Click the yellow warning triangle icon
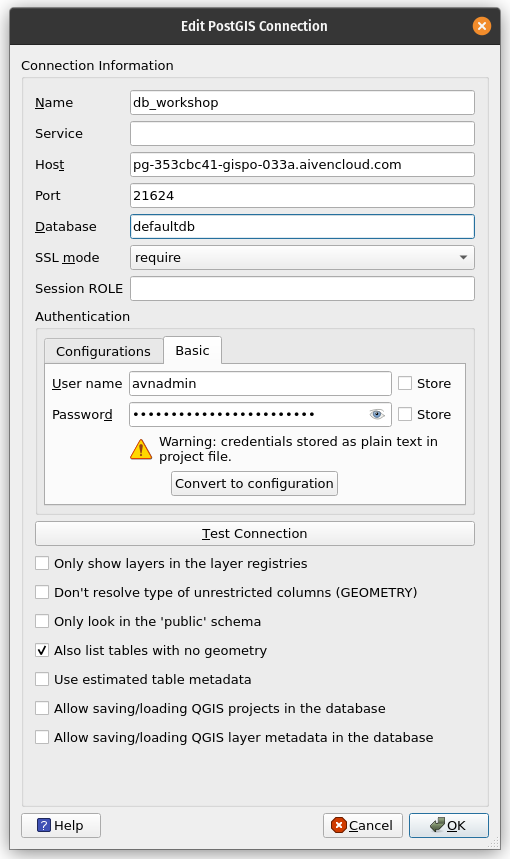This screenshot has height=859, width=510. [141, 449]
